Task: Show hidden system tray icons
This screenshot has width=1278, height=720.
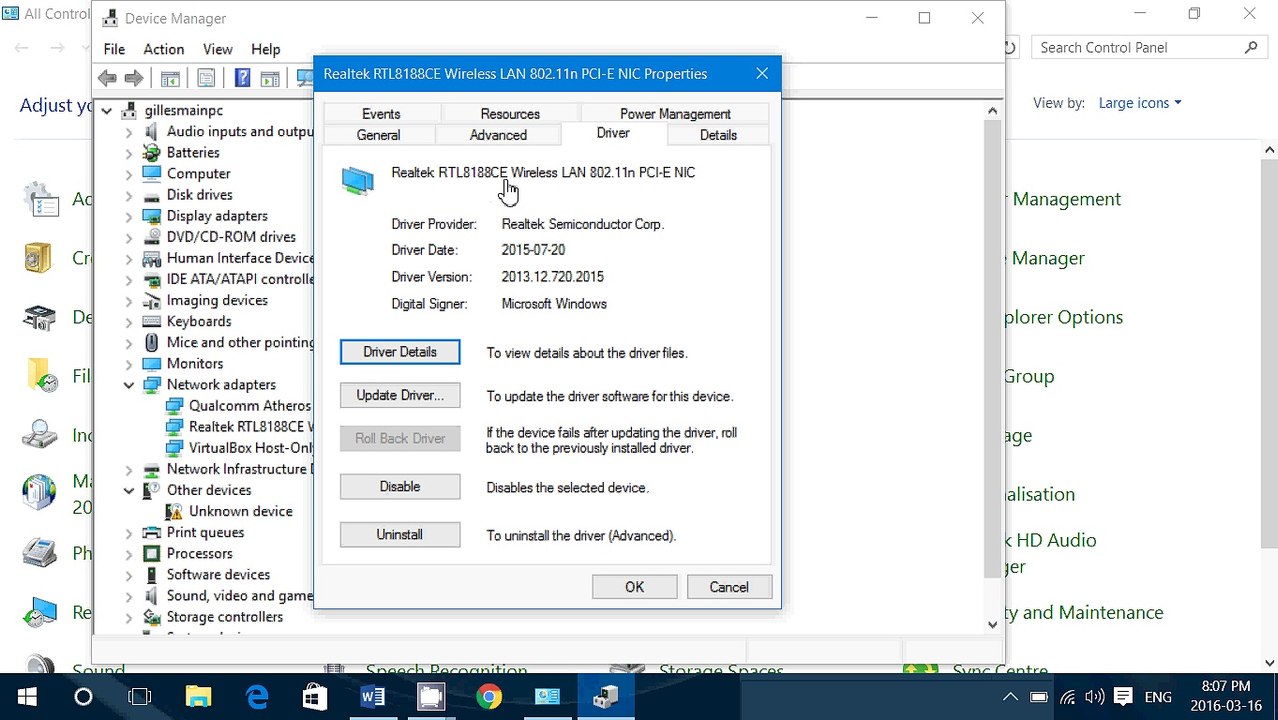Action: click(1010, 696)
